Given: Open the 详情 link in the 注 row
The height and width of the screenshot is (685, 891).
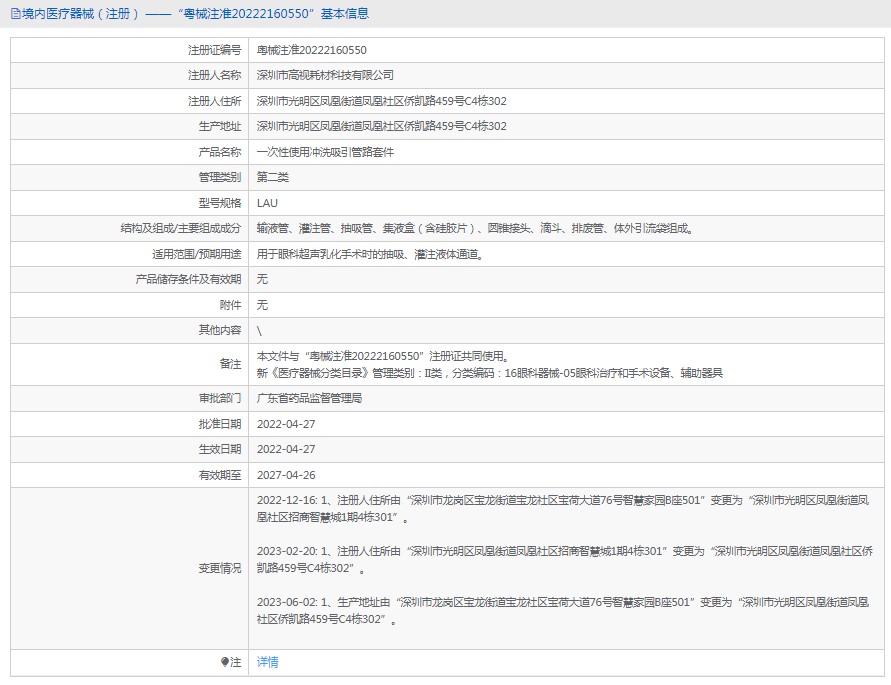Looking at the screenshot, I should pos(267,662).
